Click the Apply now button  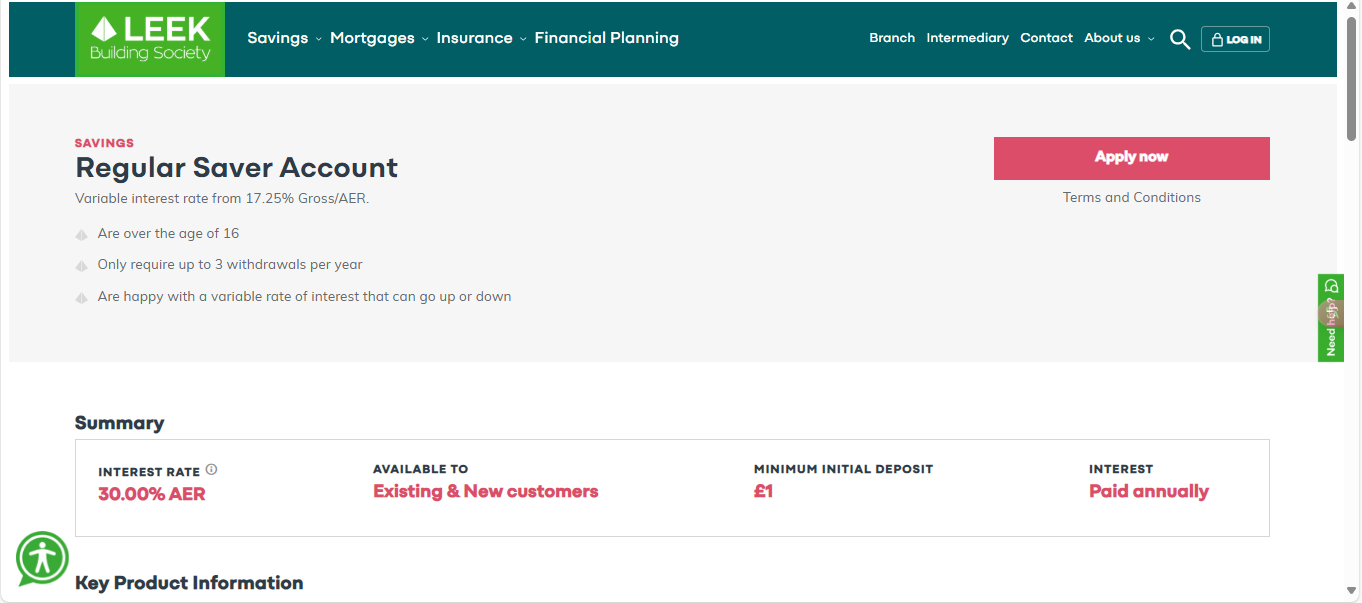point(1132,158)
